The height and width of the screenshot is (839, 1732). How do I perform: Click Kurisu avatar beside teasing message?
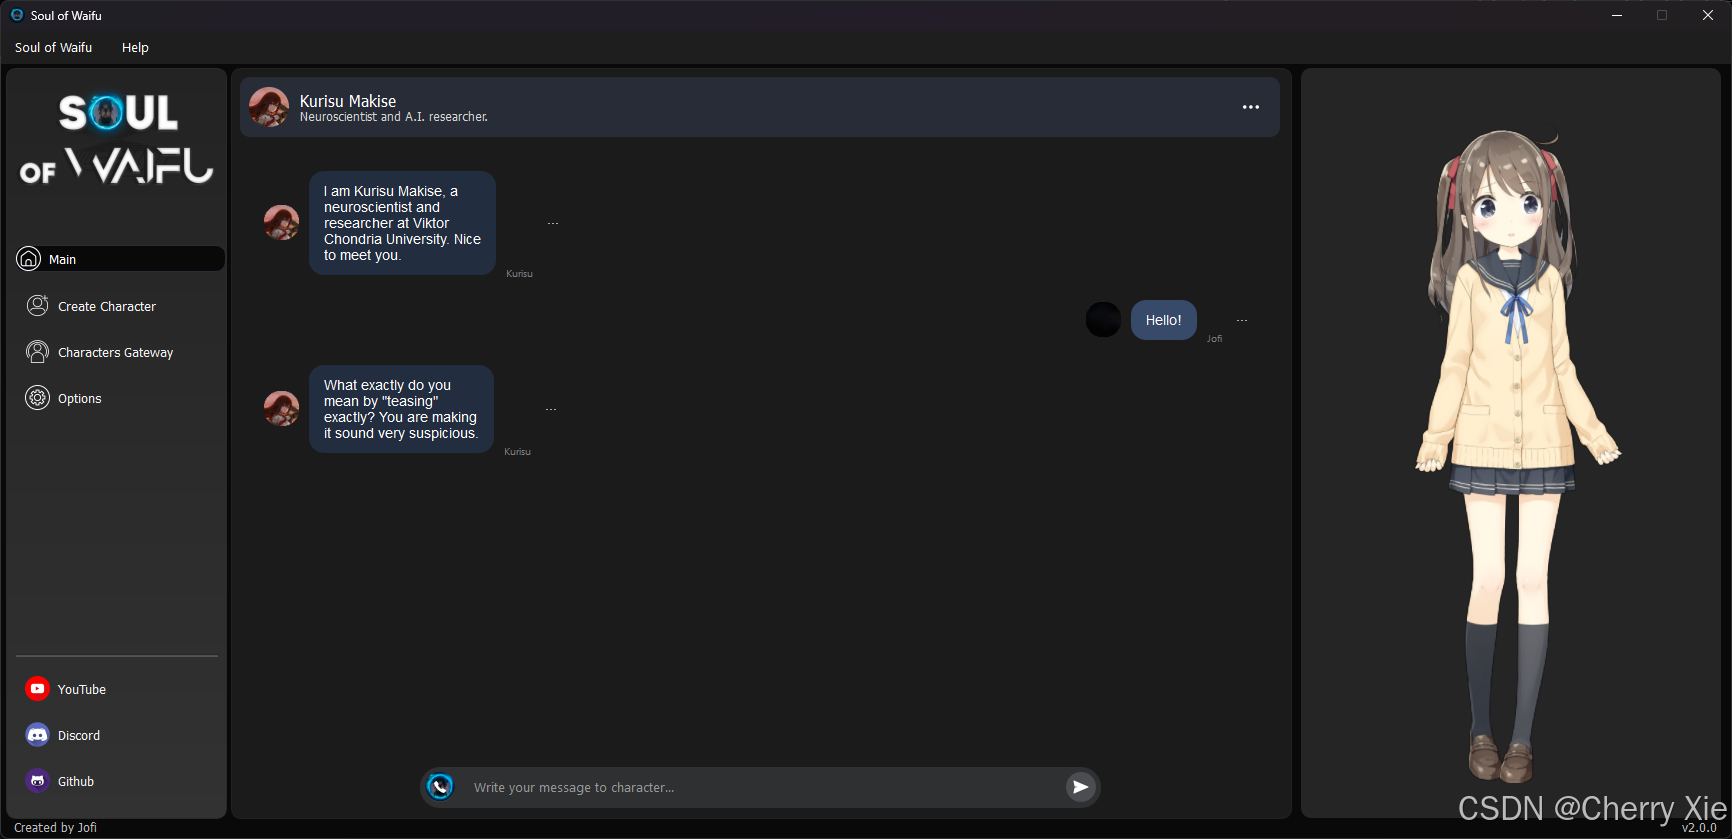click(282, 409)
